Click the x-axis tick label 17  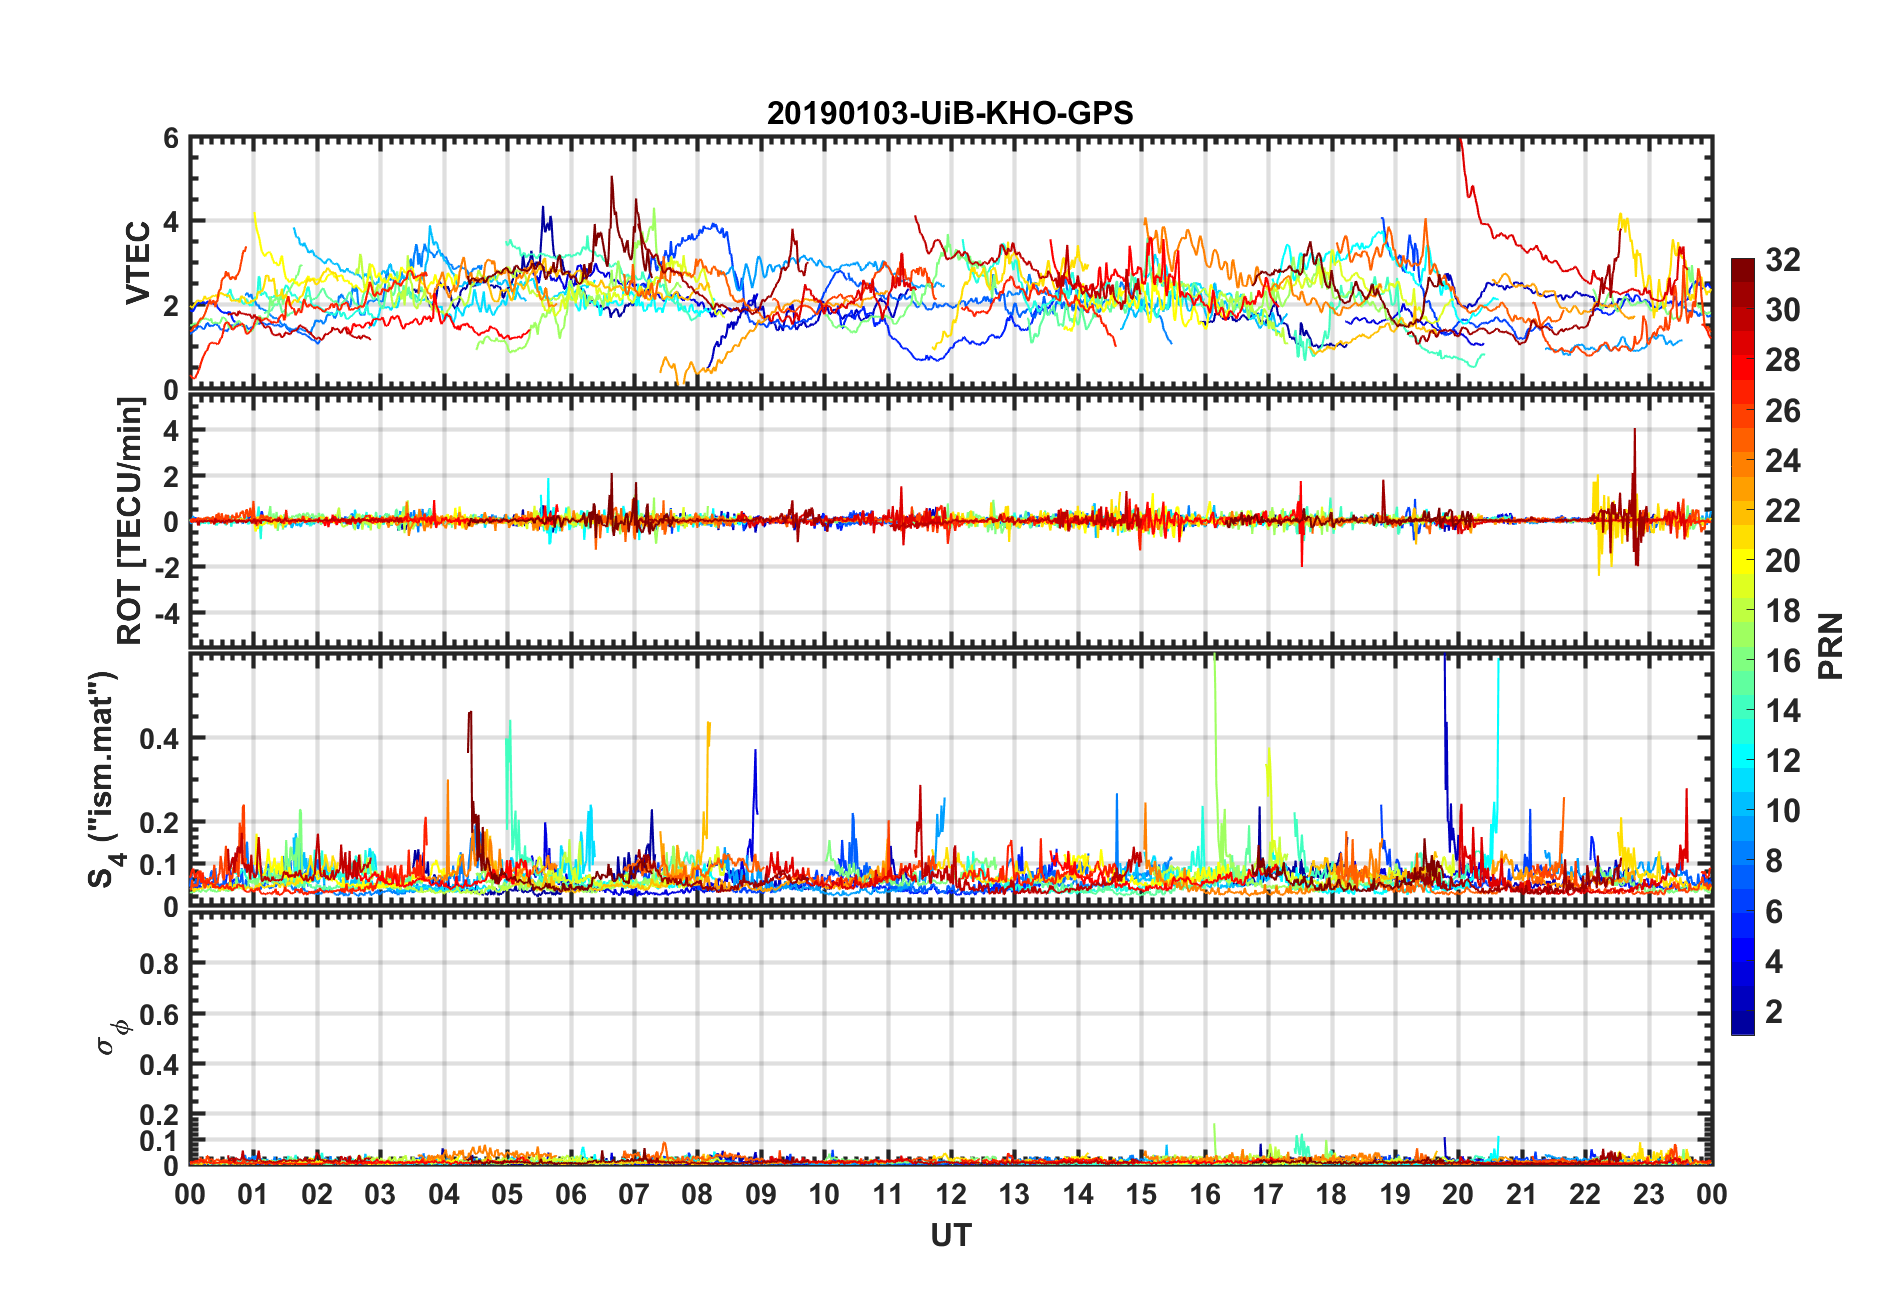(1268, 1194)
